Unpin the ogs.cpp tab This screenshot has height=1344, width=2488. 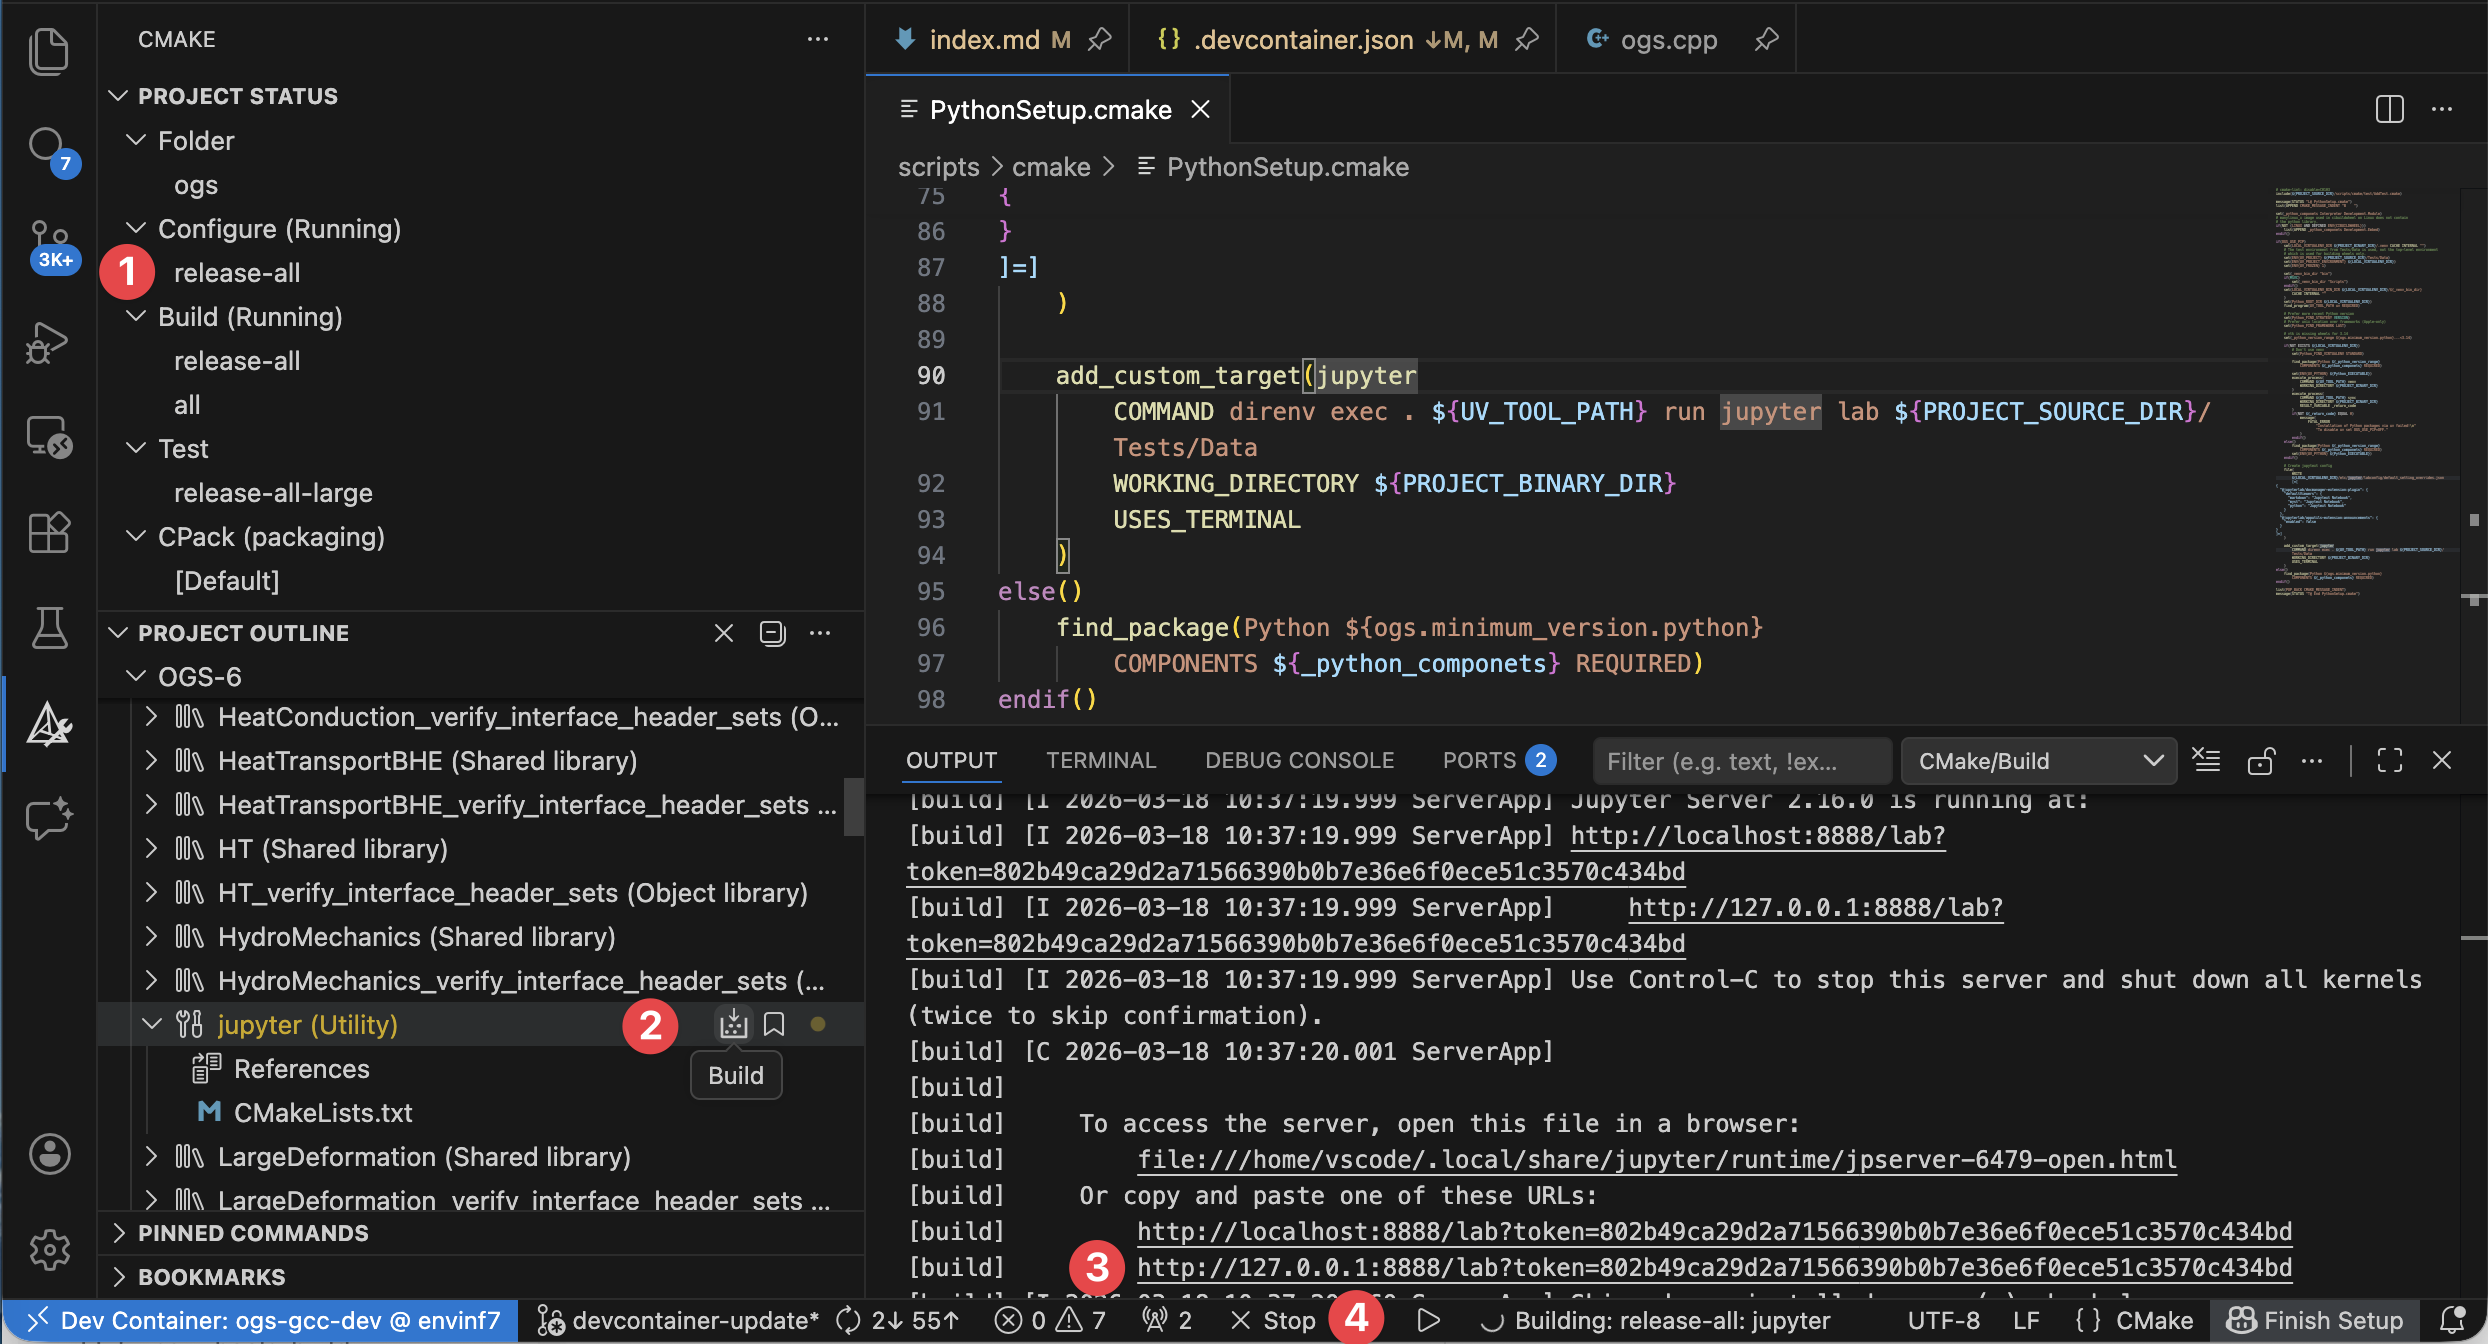[1766, 39]
